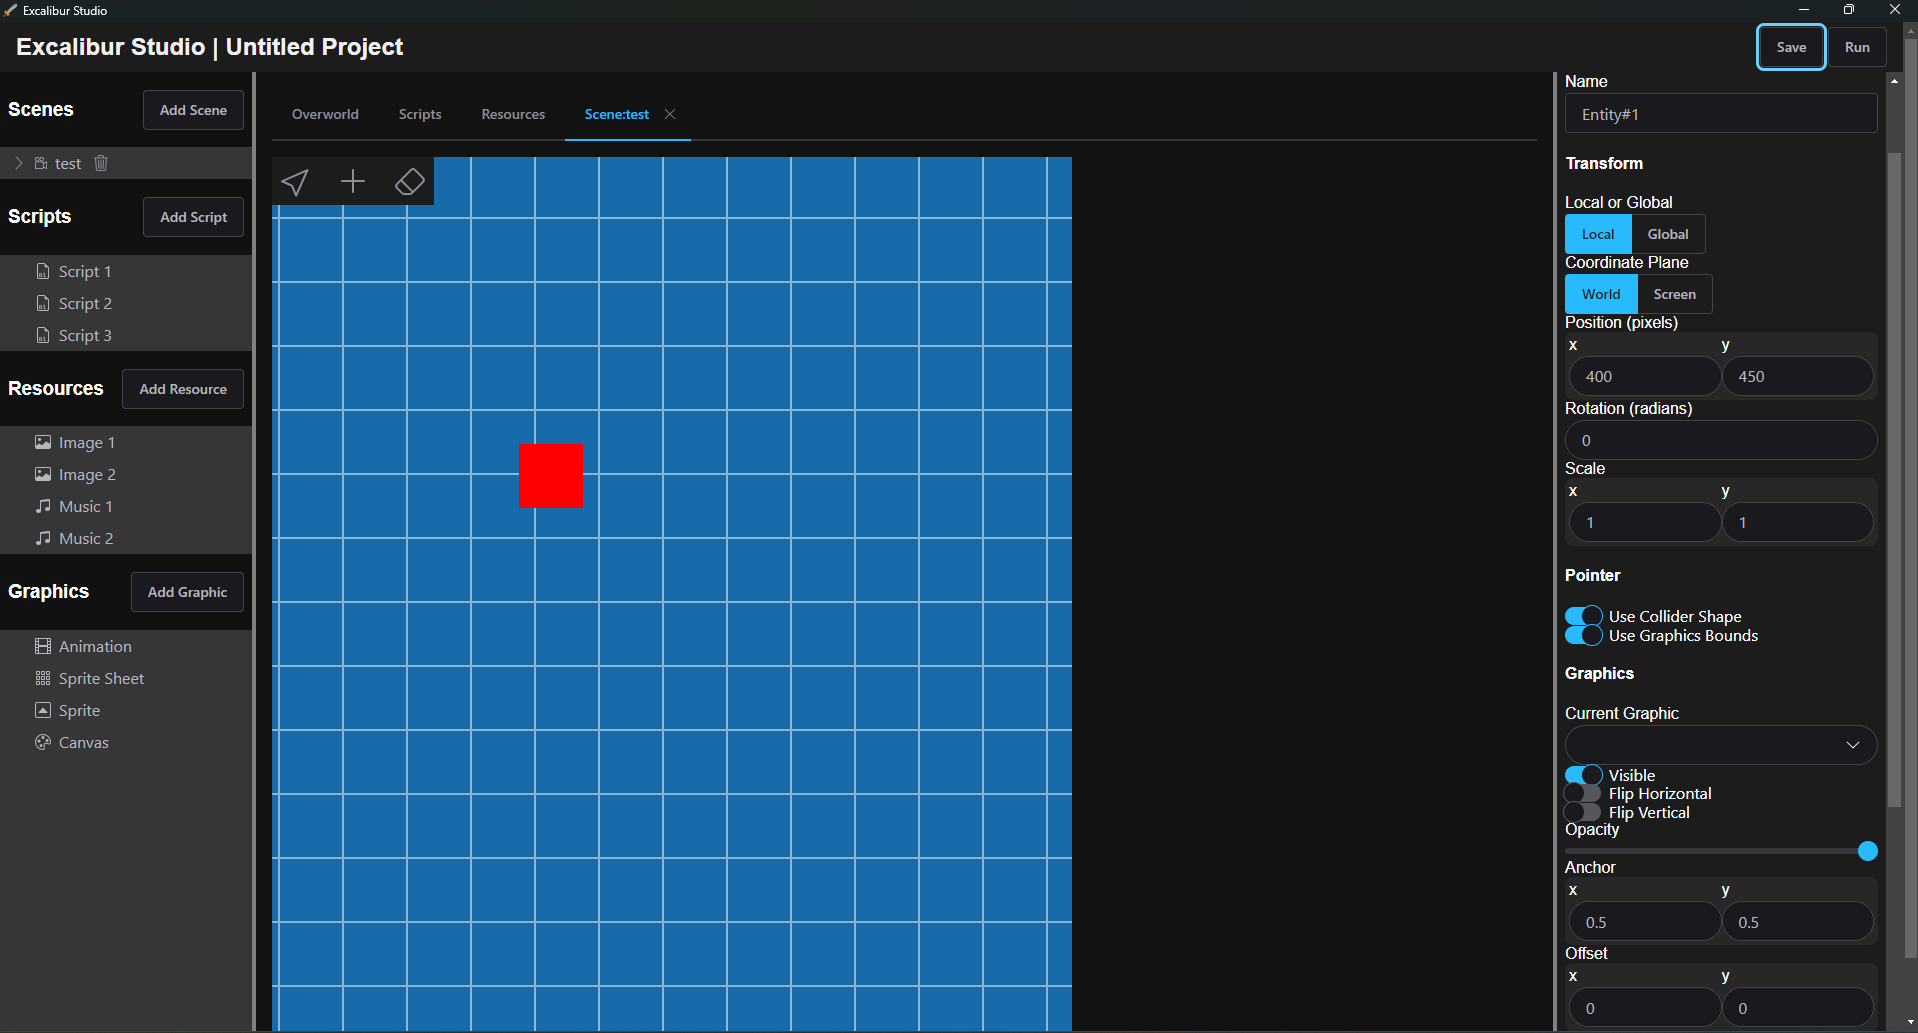Switch to the Overworld tab
The height and width of the screenshot is (1033, 1918).
click(325, 114)
